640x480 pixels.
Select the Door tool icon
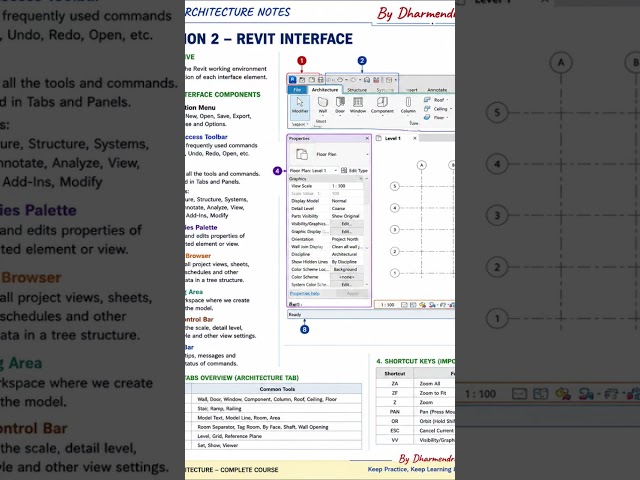[x=340, y=102]
